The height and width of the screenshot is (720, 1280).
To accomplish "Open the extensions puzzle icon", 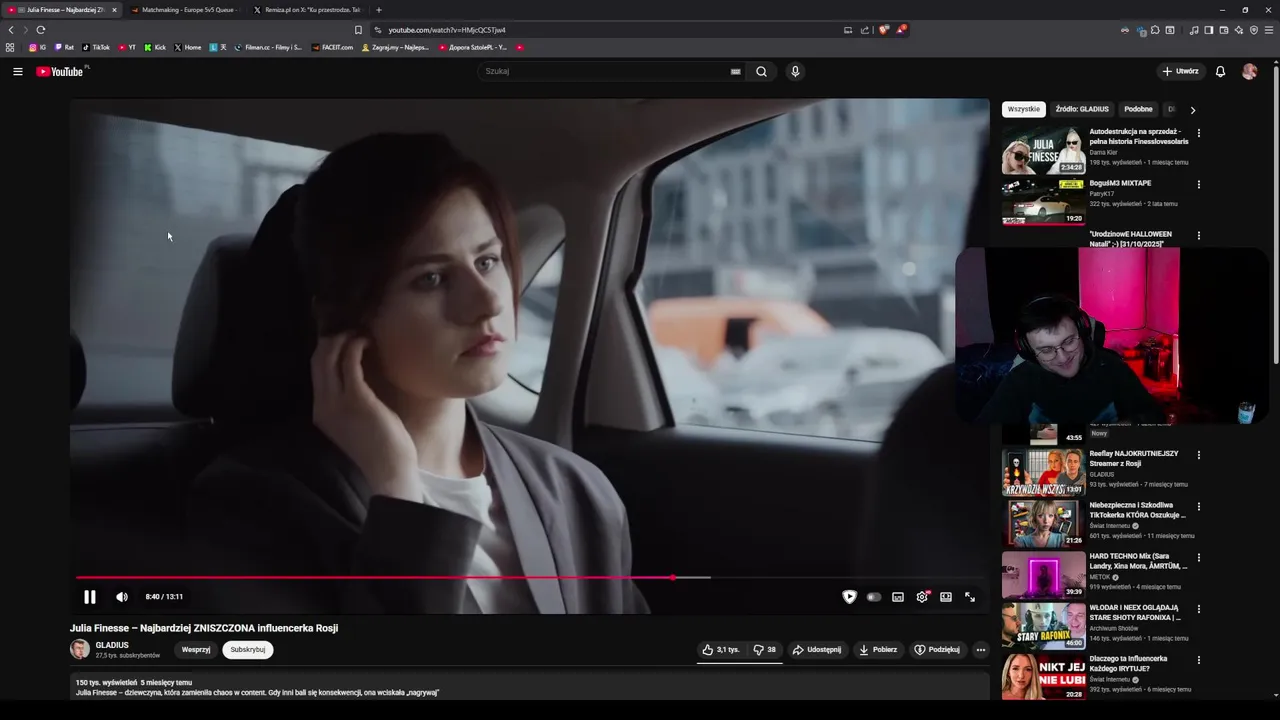I will (x=1155, y=30).
